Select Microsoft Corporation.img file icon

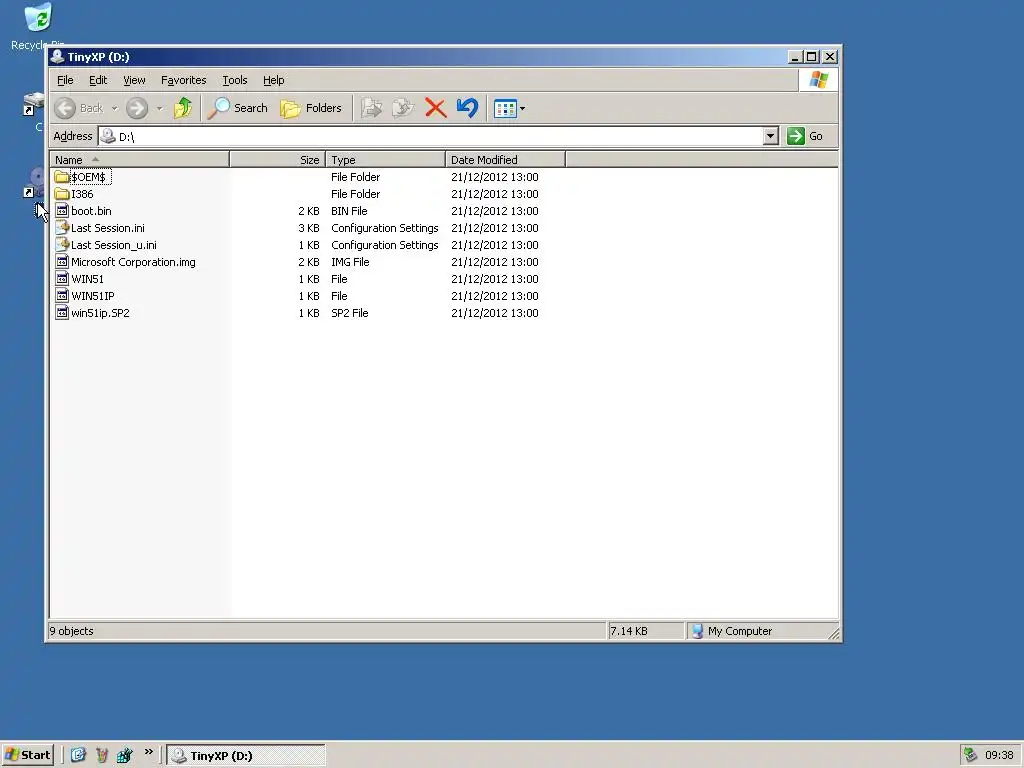point(62,262)
